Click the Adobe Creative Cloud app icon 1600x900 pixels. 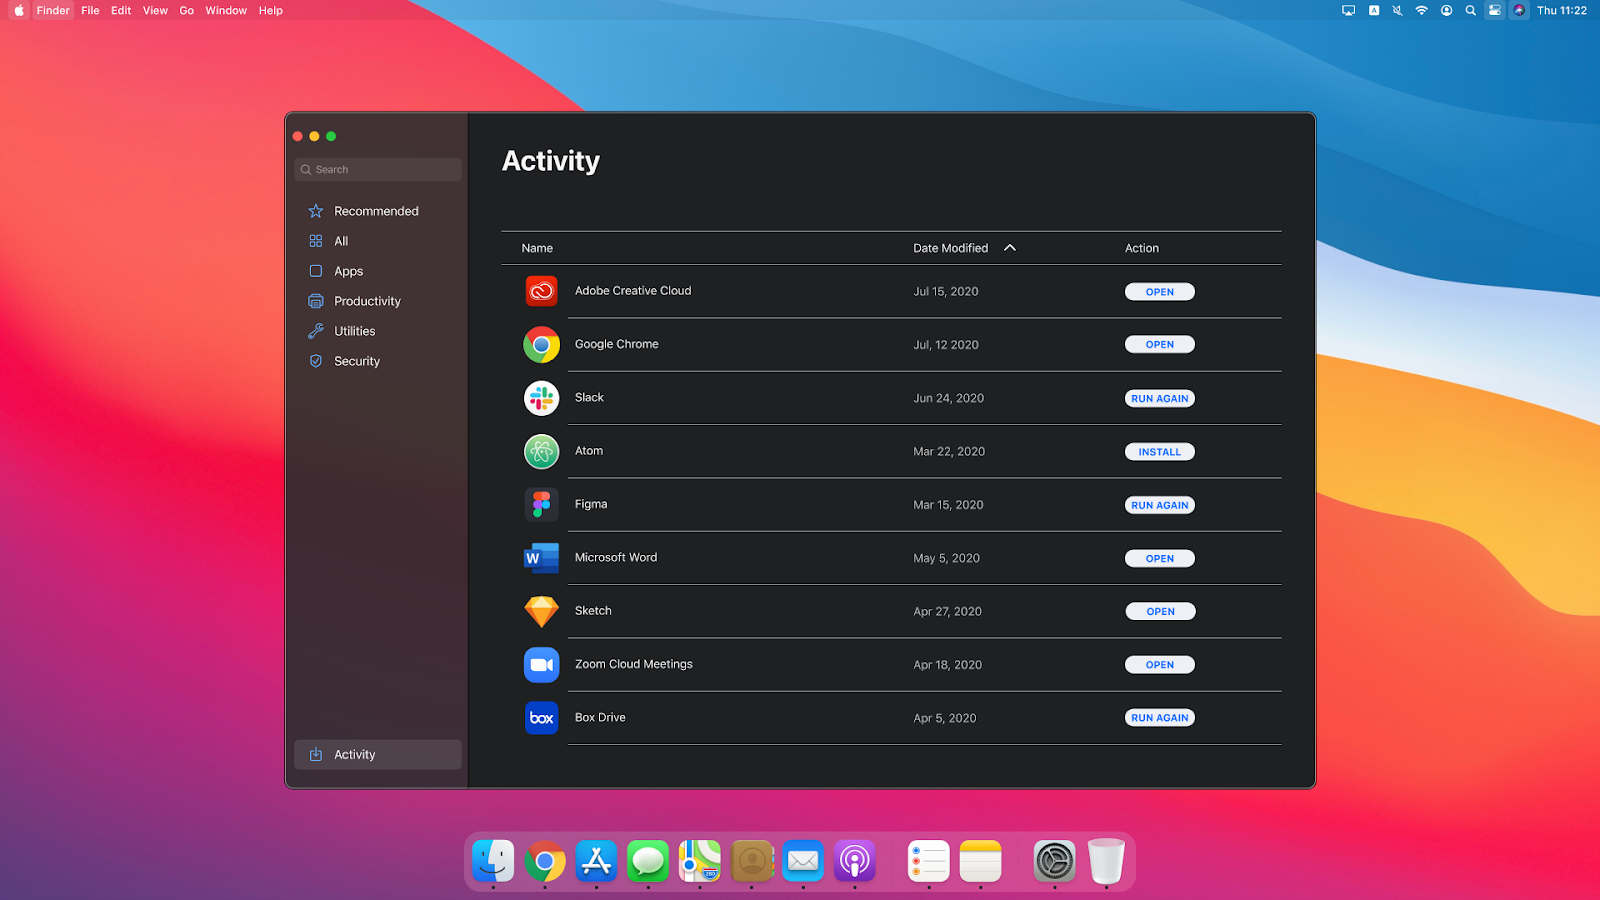click(541, 291)
